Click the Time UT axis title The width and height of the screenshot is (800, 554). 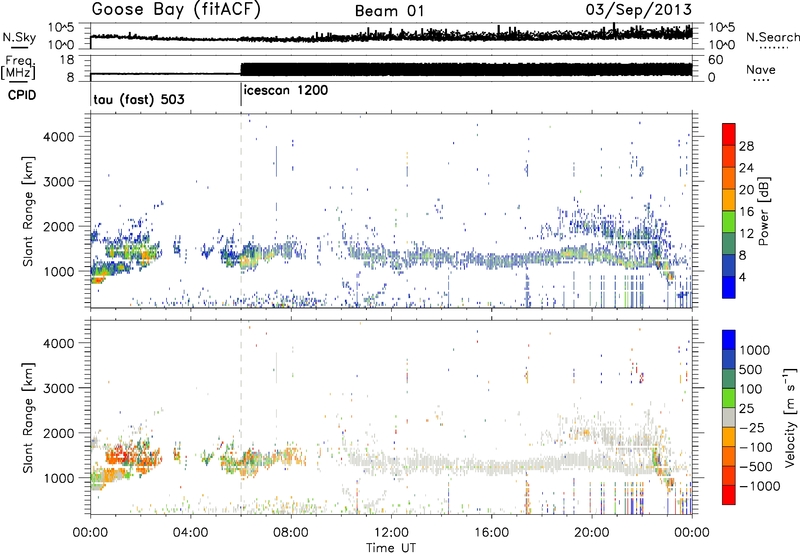[x=391, y=548]
